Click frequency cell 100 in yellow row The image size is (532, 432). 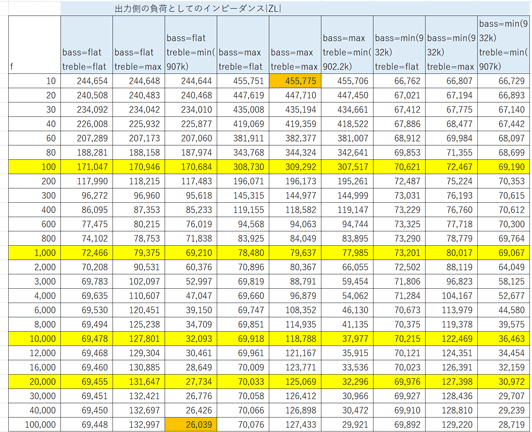pyautogui.click(x=35, y=167)
